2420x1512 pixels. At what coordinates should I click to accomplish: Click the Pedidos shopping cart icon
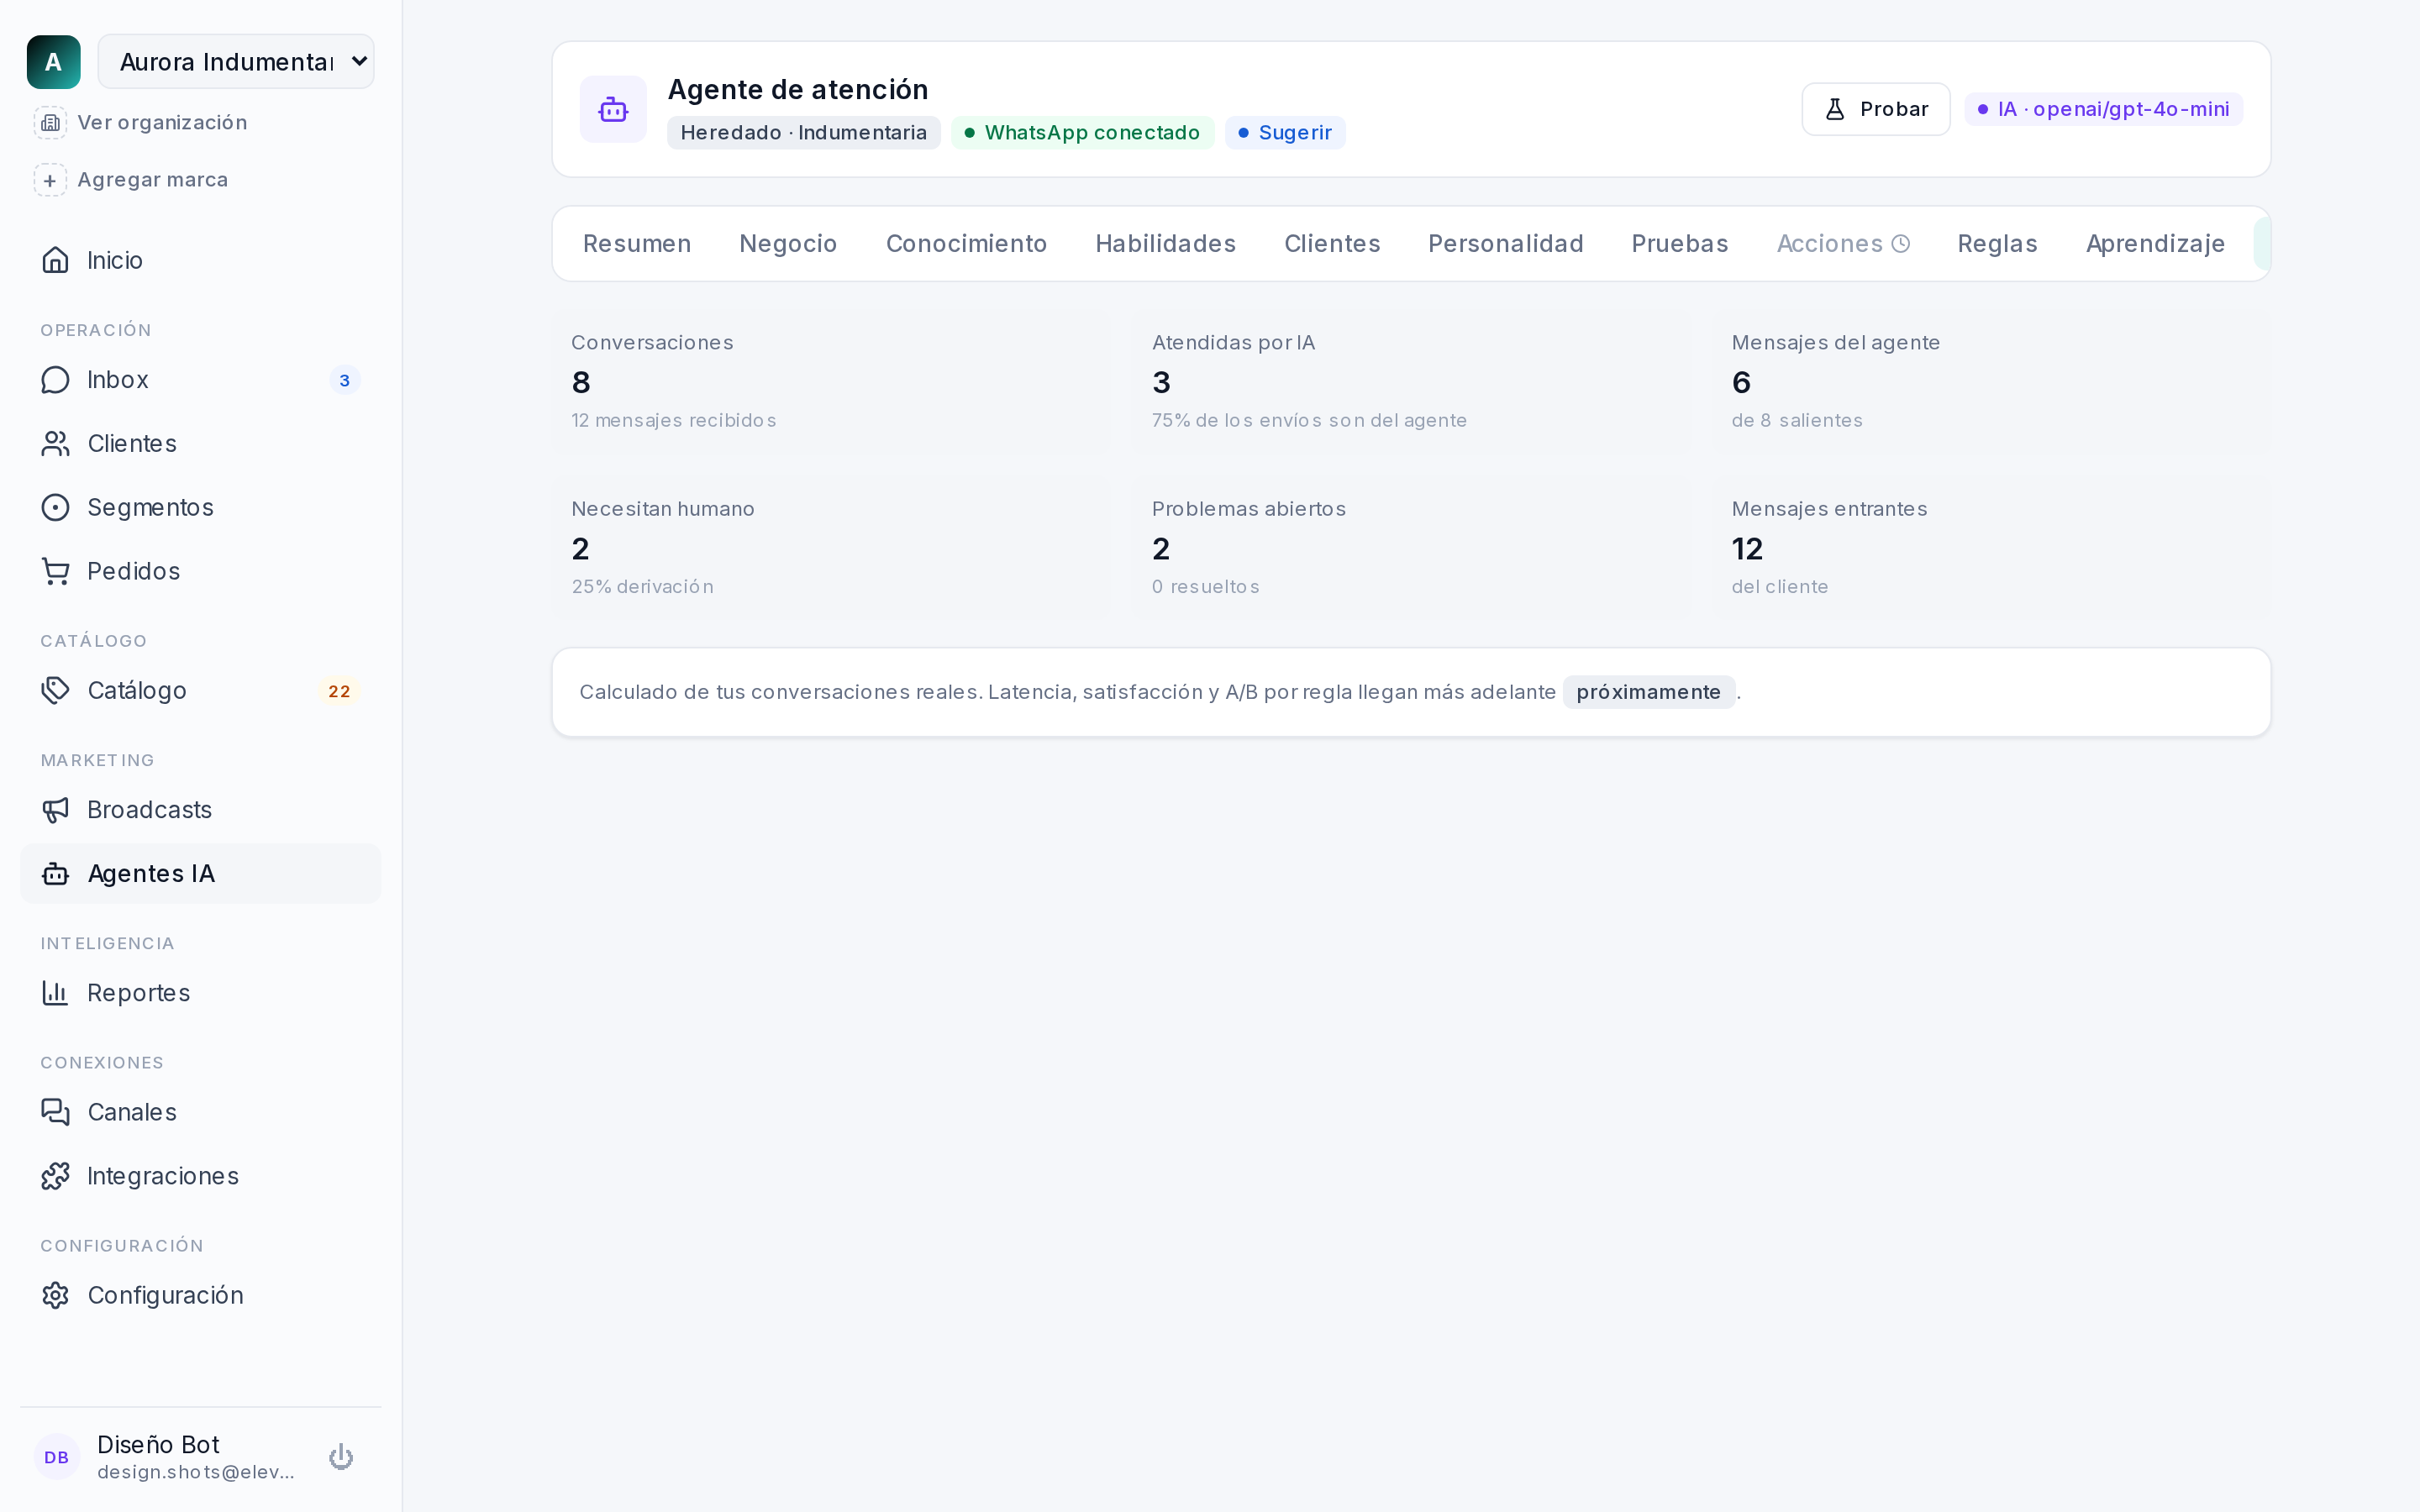point(56,571)
